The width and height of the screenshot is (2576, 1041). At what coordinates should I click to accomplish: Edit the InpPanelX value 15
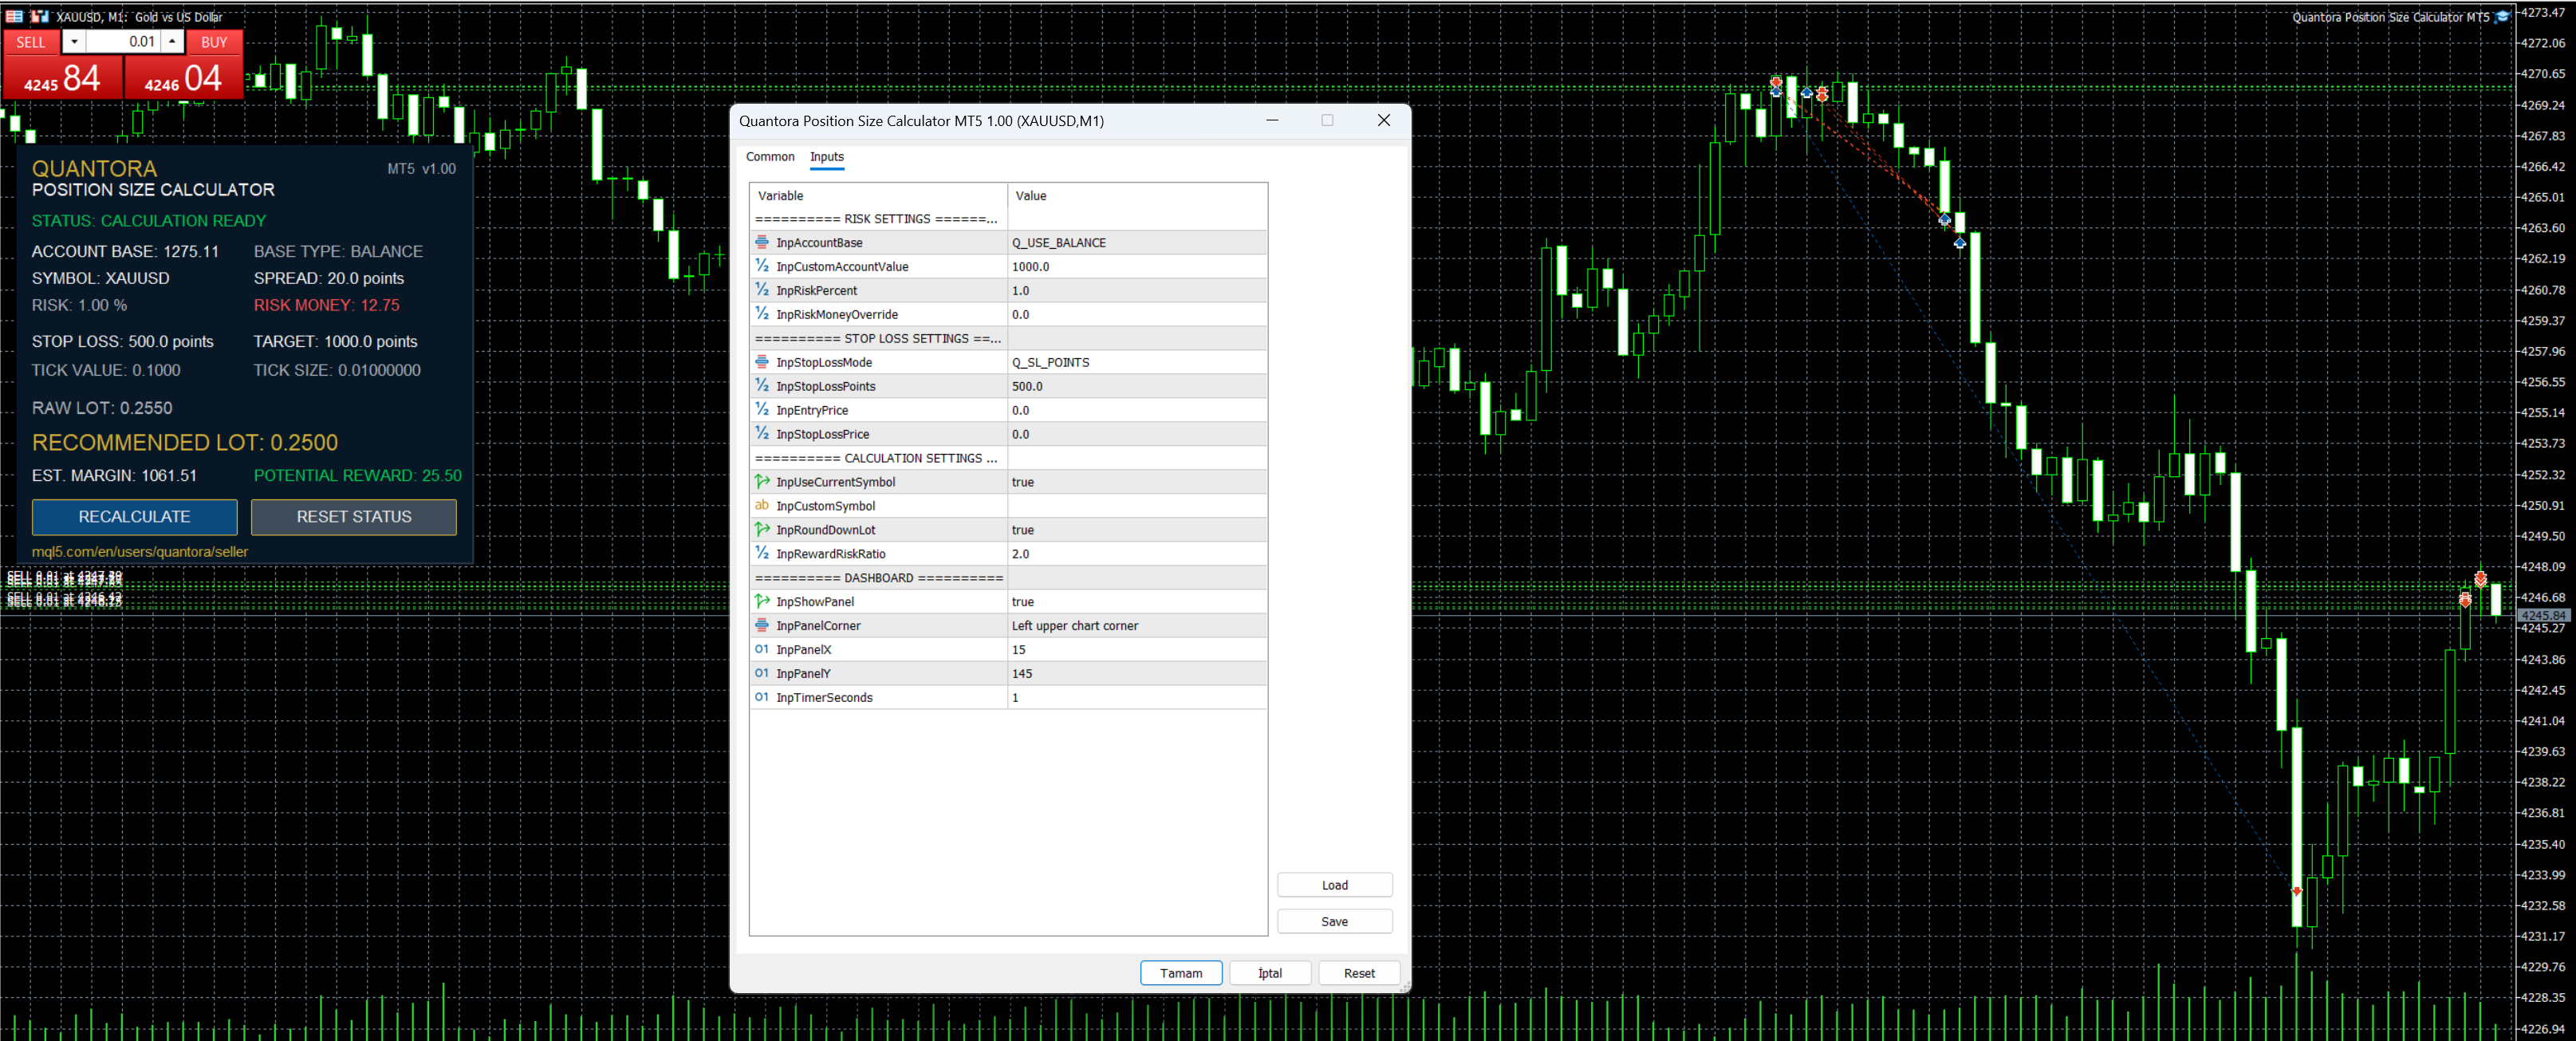(x=1137, y=650)
